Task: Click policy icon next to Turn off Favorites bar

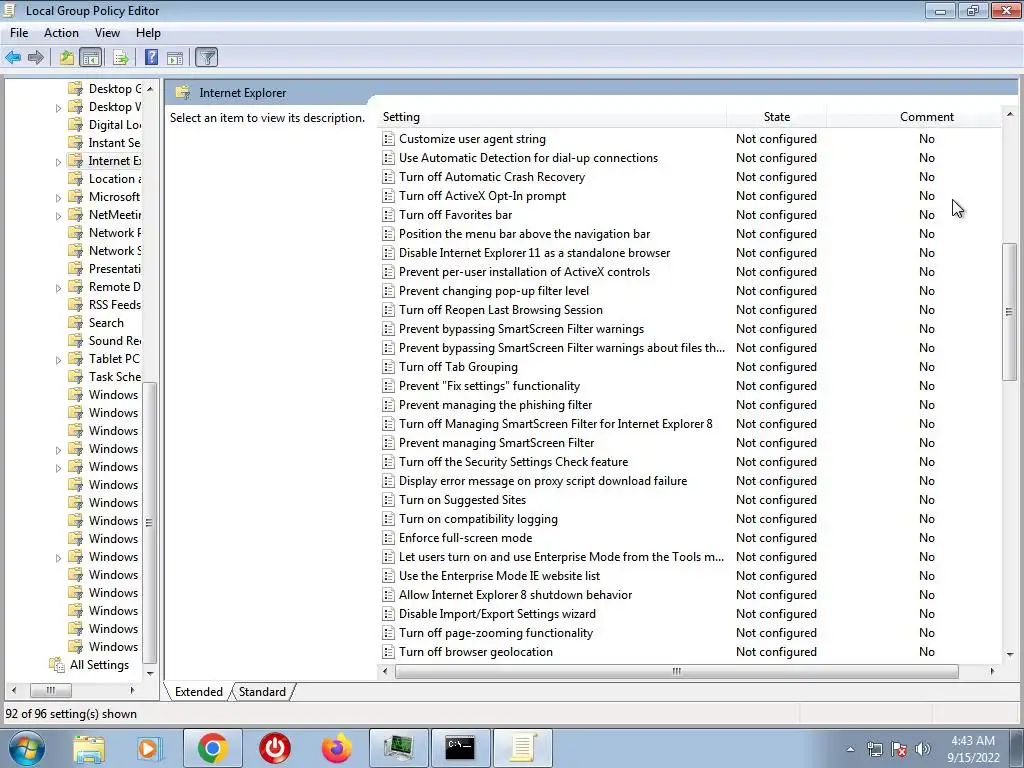Action: [389, 215]
